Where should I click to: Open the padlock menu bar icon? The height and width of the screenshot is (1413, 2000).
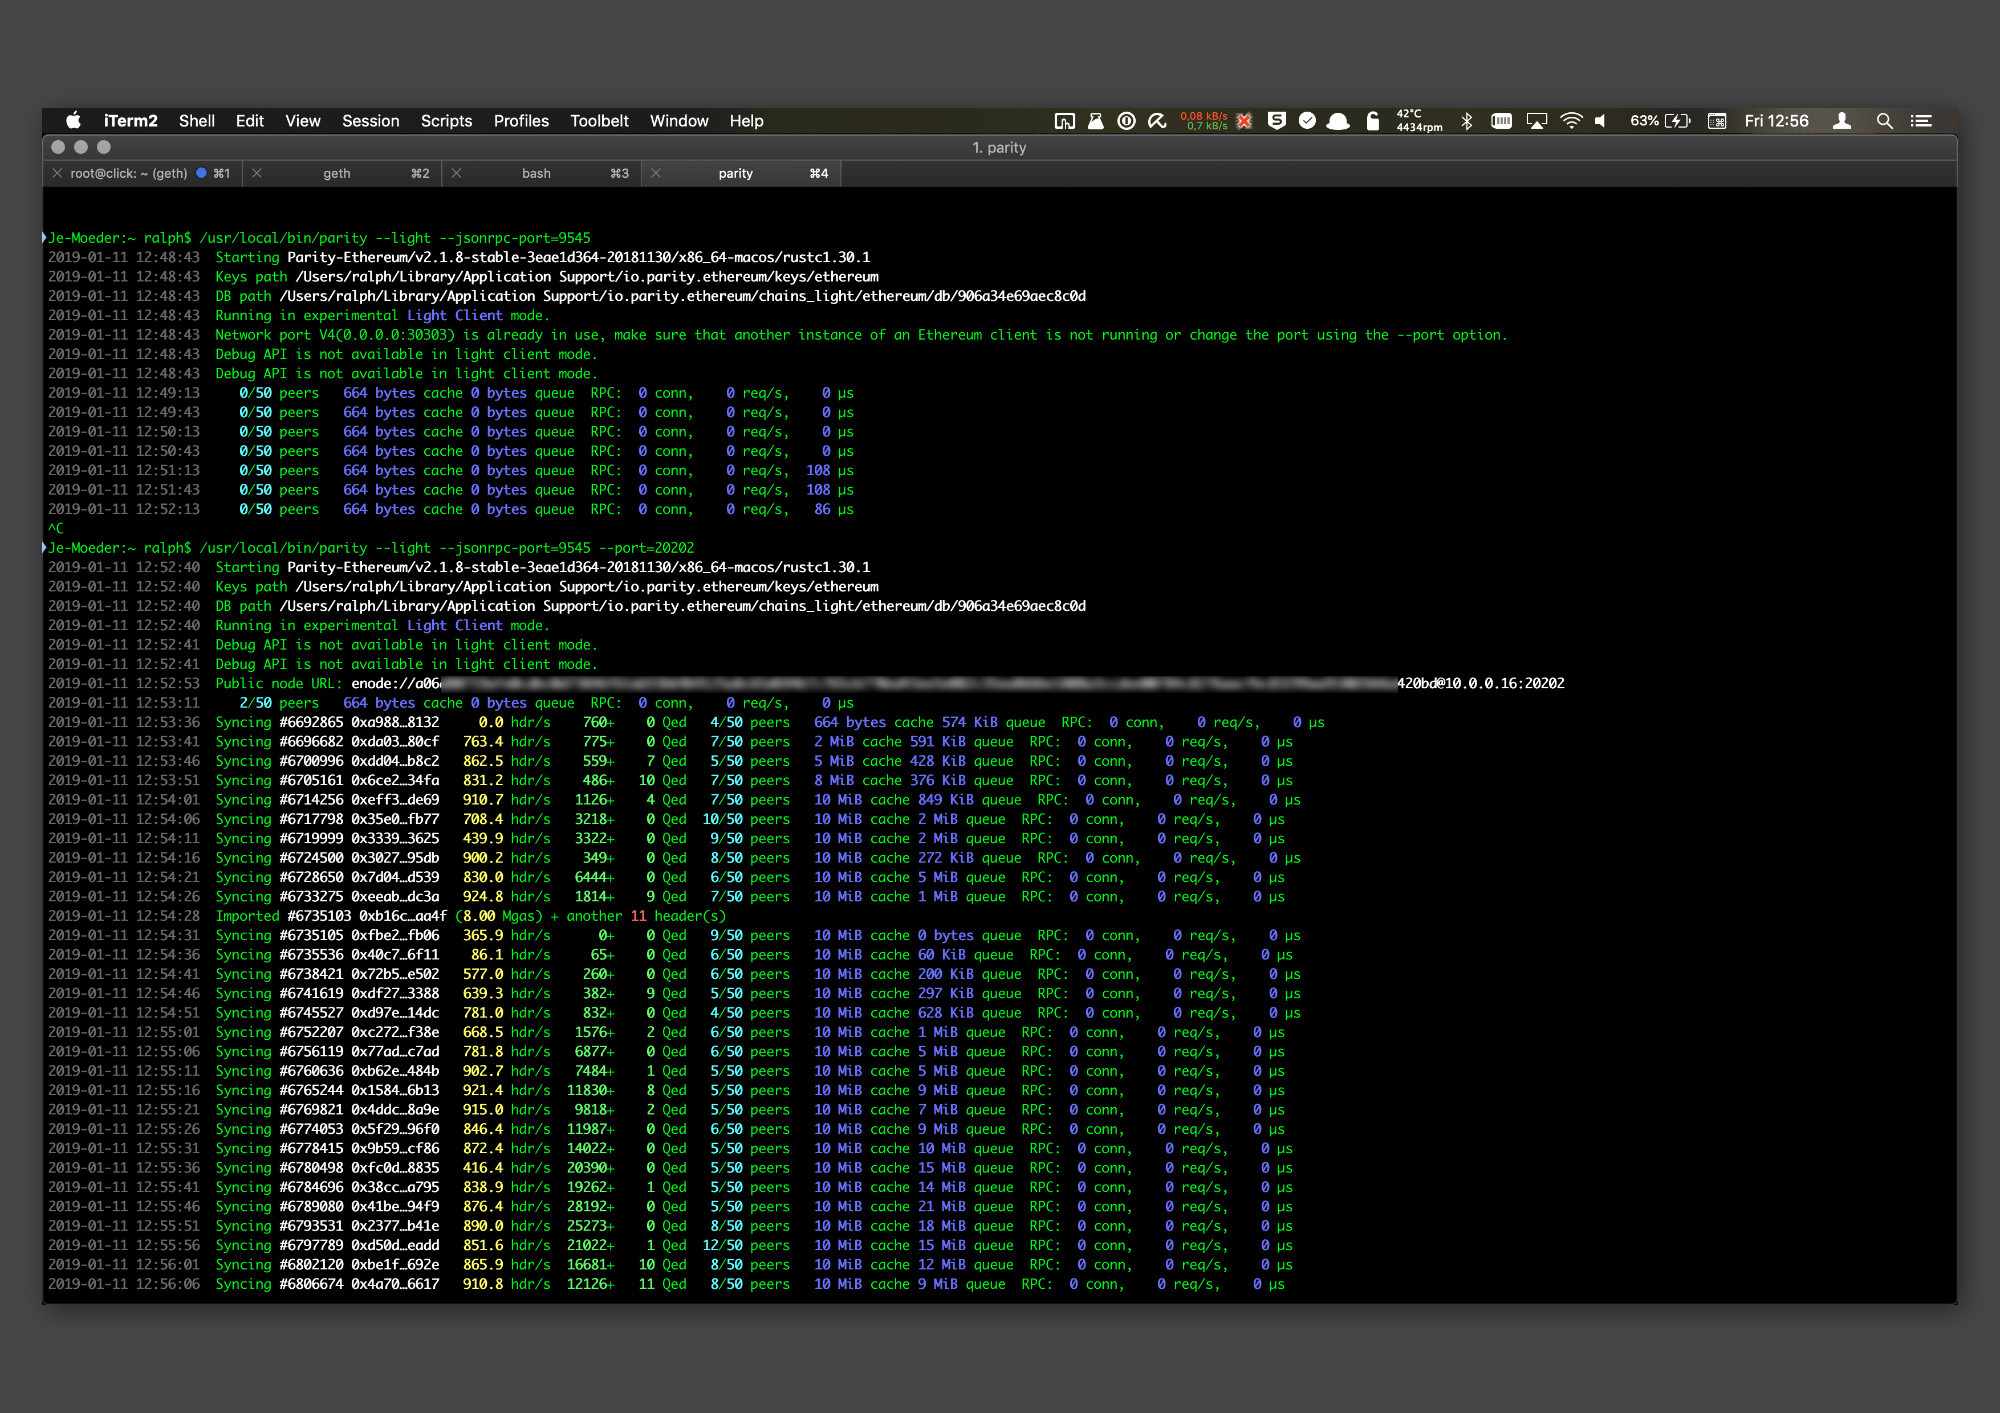pos(1373,121)
